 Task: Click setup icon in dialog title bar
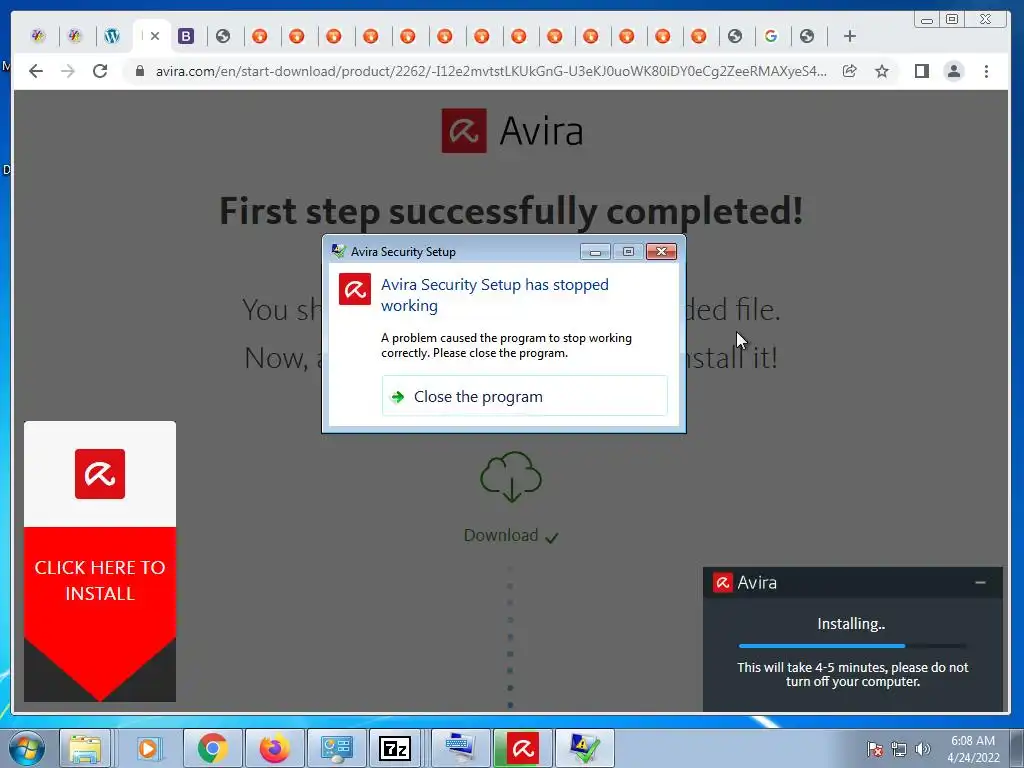tap(338, 251)
